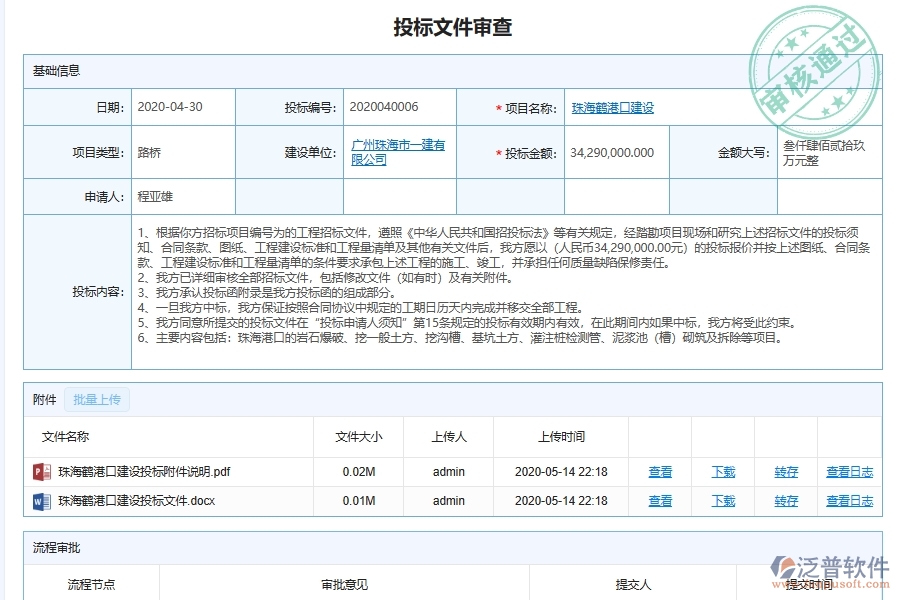Open the 批量上传 batch upload button
The image size is (900, 600).
(x=97, y=398)
